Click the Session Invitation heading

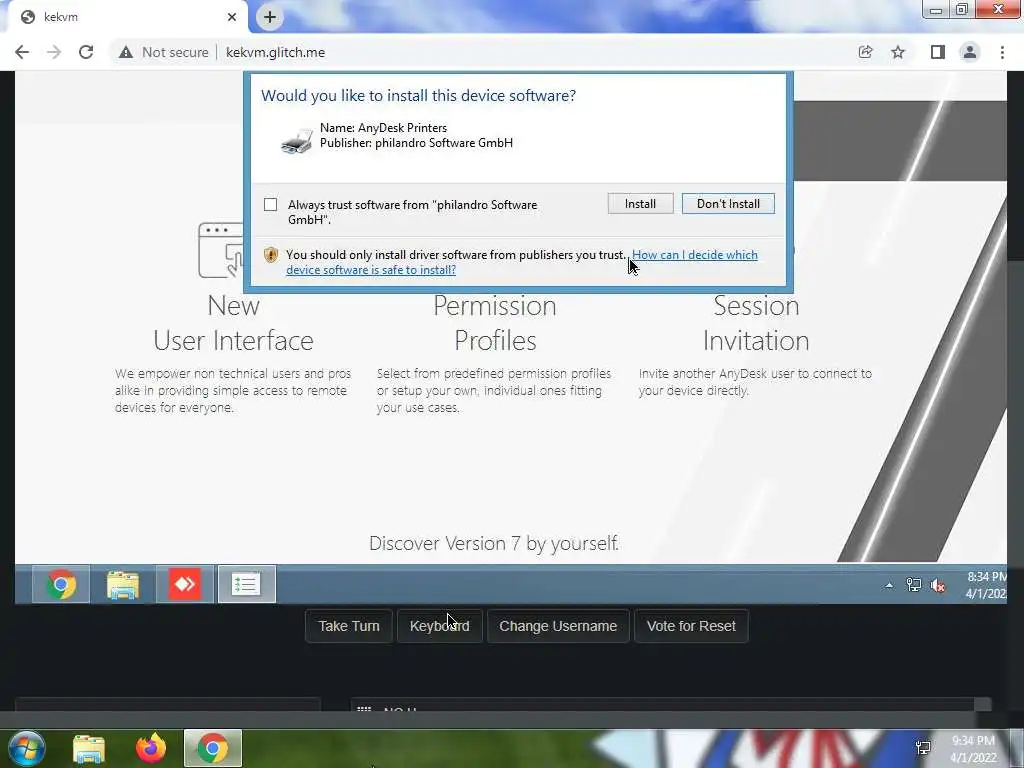coord(756,323)
